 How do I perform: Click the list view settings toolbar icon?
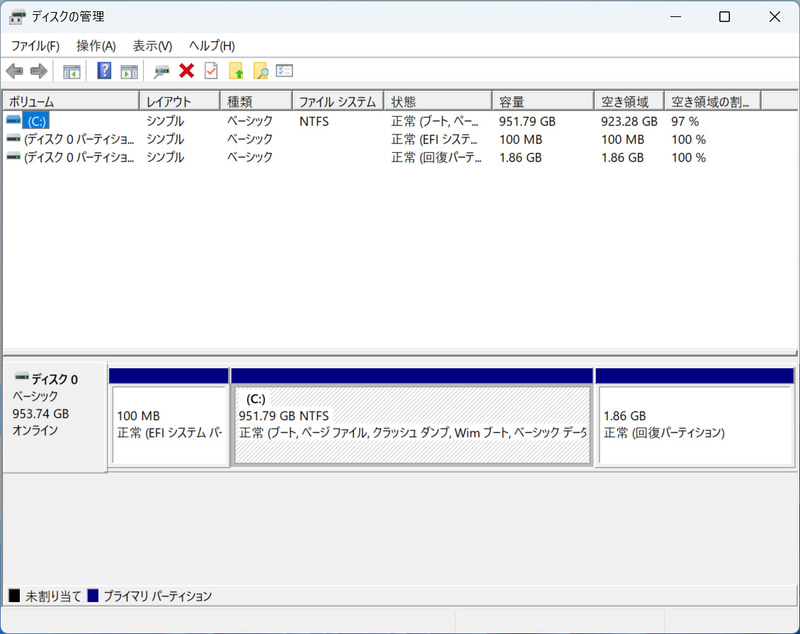pos(284,70)
